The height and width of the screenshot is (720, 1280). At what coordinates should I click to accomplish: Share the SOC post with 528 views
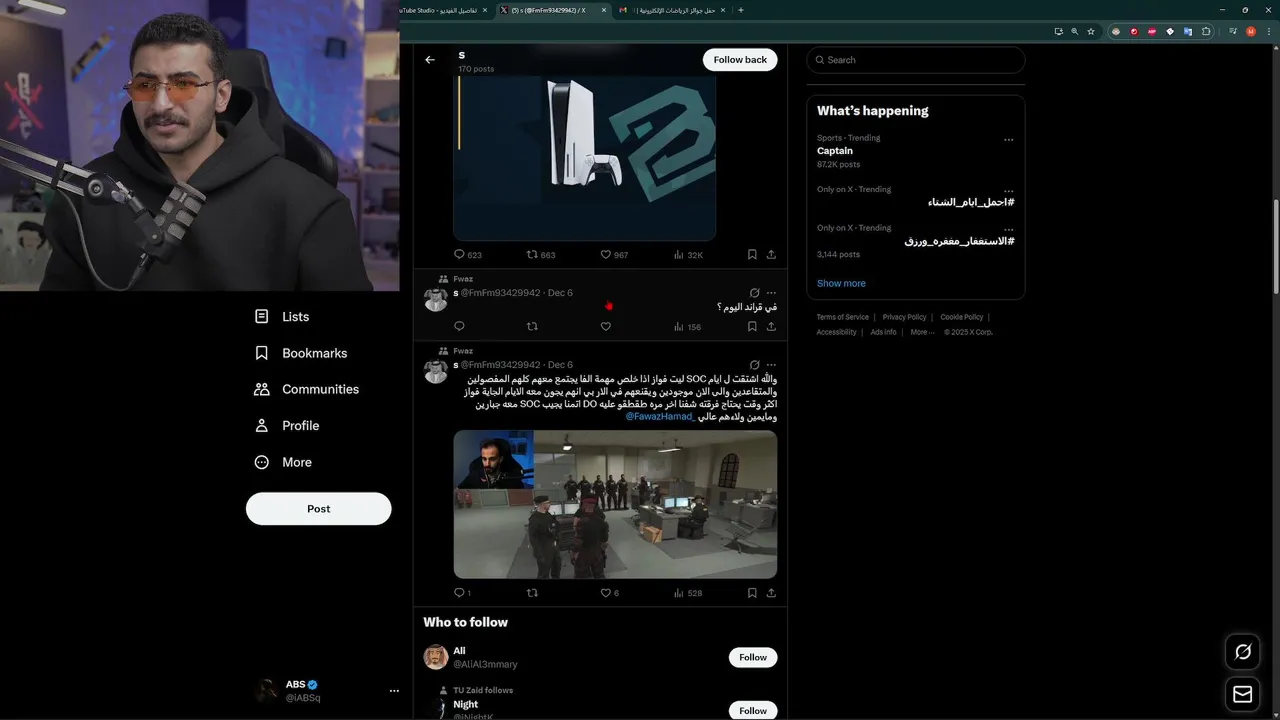coord(771,593)
